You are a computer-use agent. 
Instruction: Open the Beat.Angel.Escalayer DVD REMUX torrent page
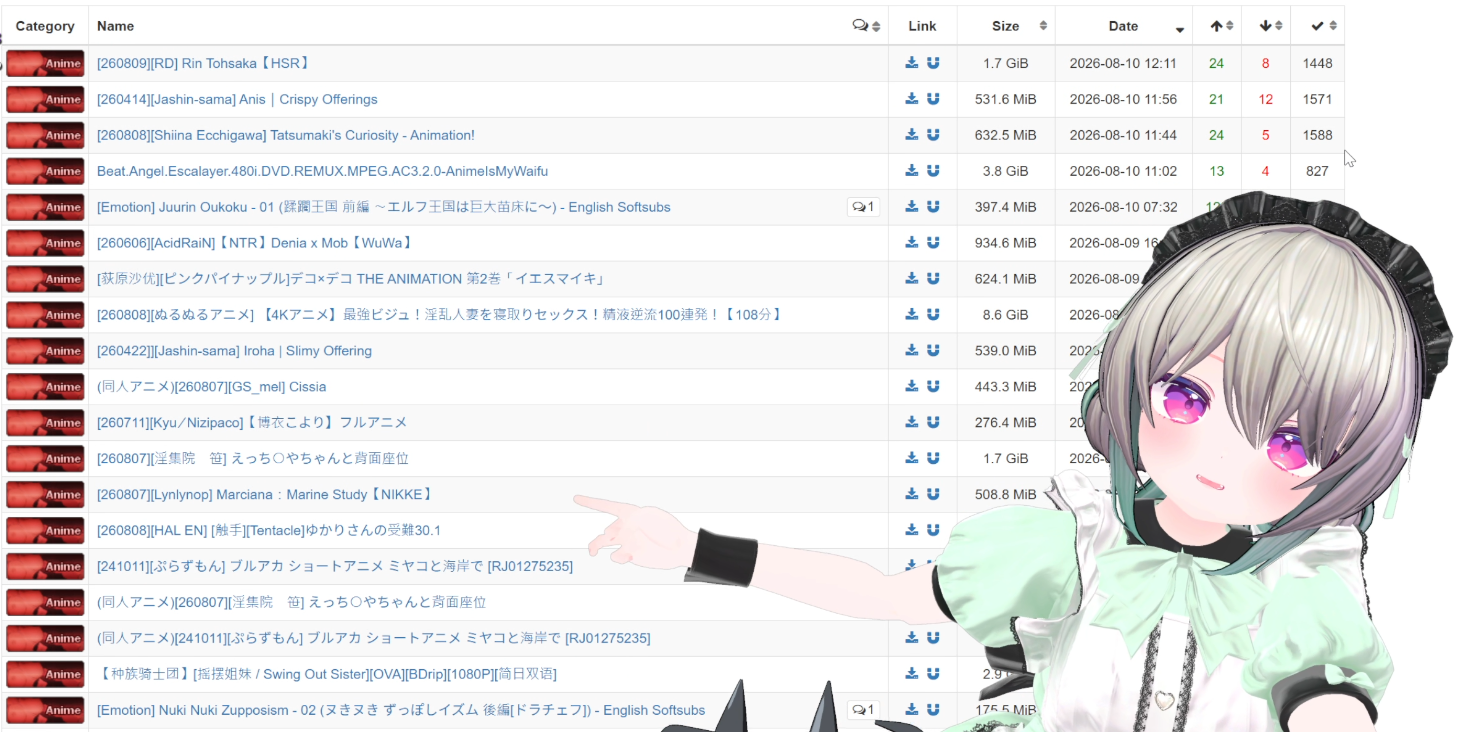click(x=322, y=171)
